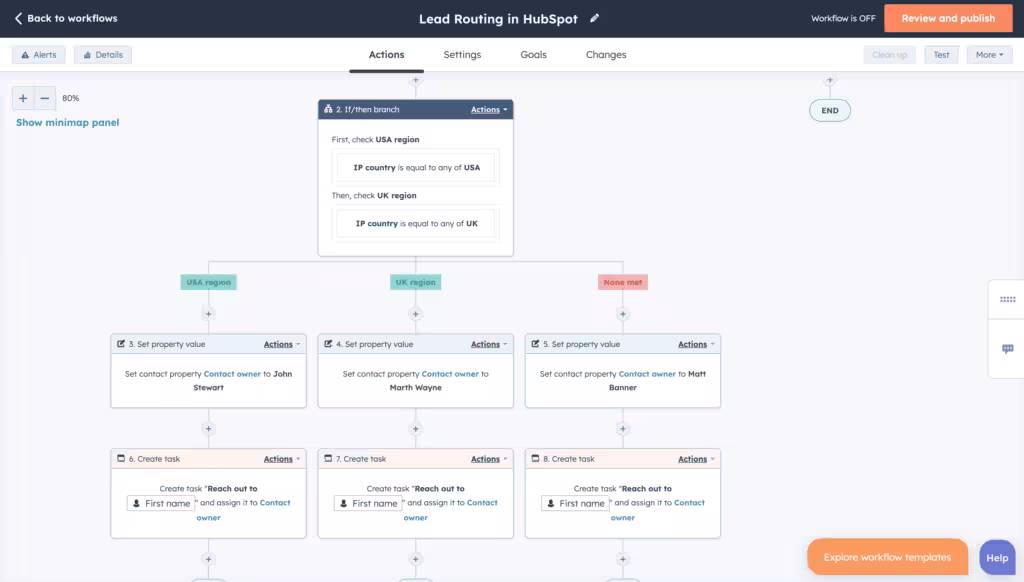1024x582 pixels.
Task: Click the pencil icon to rename workflow
Action: tap(595, 18)
